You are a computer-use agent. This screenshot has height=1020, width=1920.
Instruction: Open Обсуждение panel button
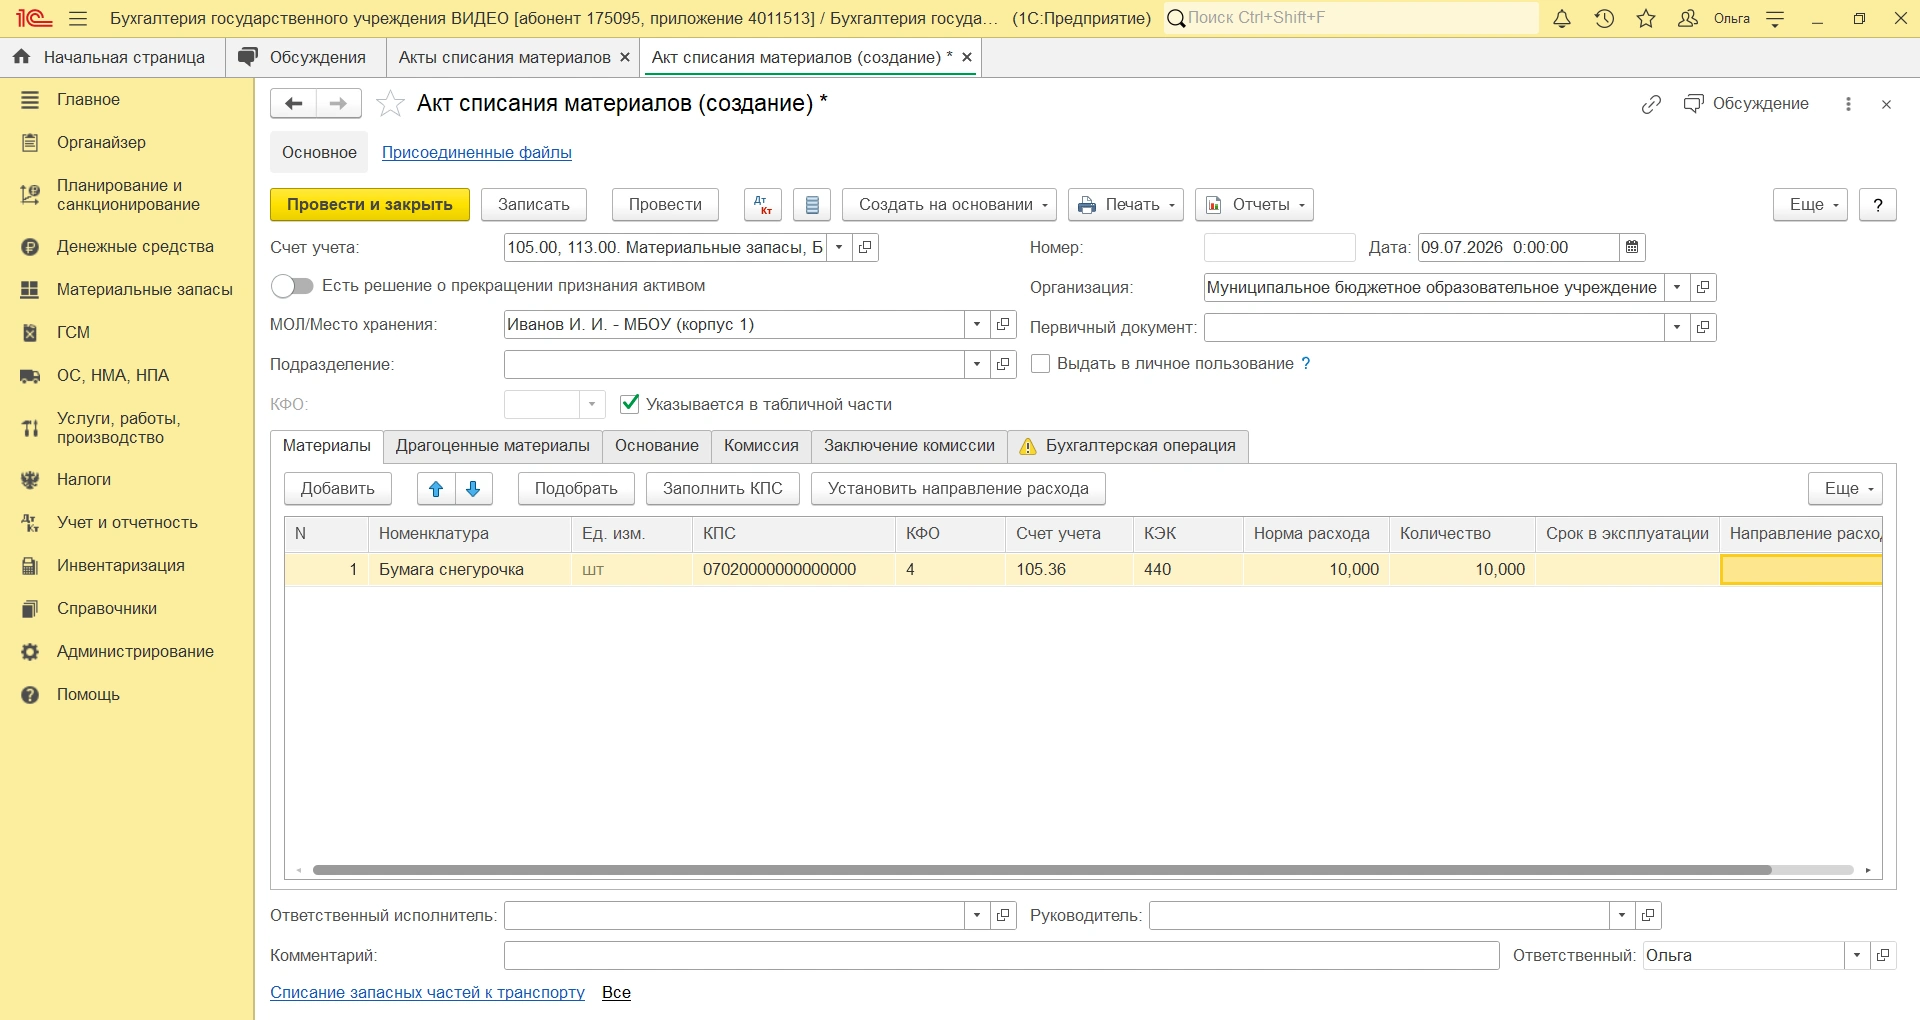click(x=1747, y=104)
